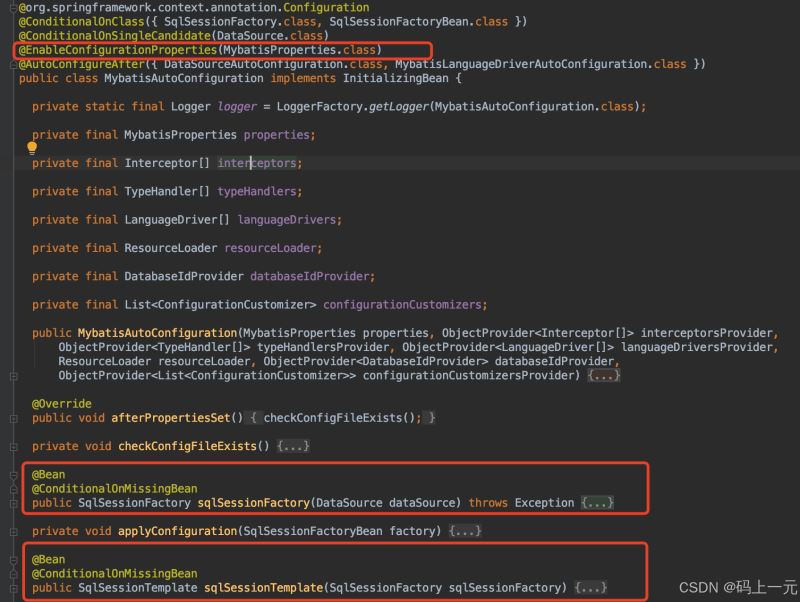Click MybatisAutoConfiguration constructor name
This screenshot has height=602, width=800.
pyautogui.click(x=157, y=333)
